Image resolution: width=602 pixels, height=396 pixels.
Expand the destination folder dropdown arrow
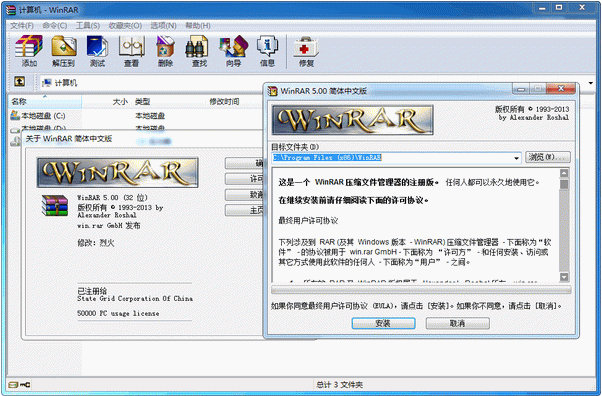tap(516, 158)
